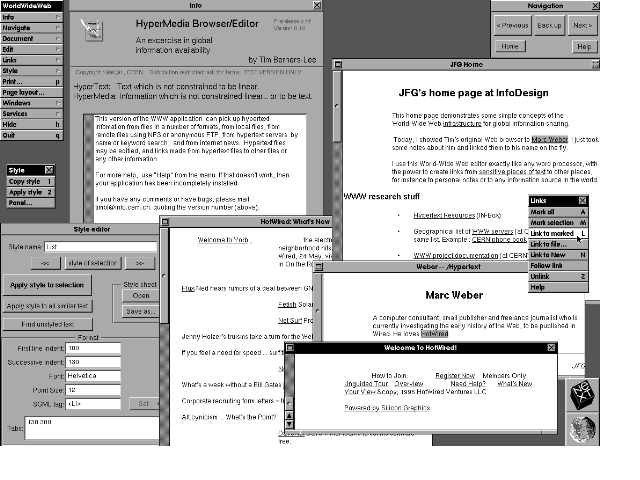Click the up scroll arrow in Welcome To HotWired window

pyautogui.click(x=289, y=416)
